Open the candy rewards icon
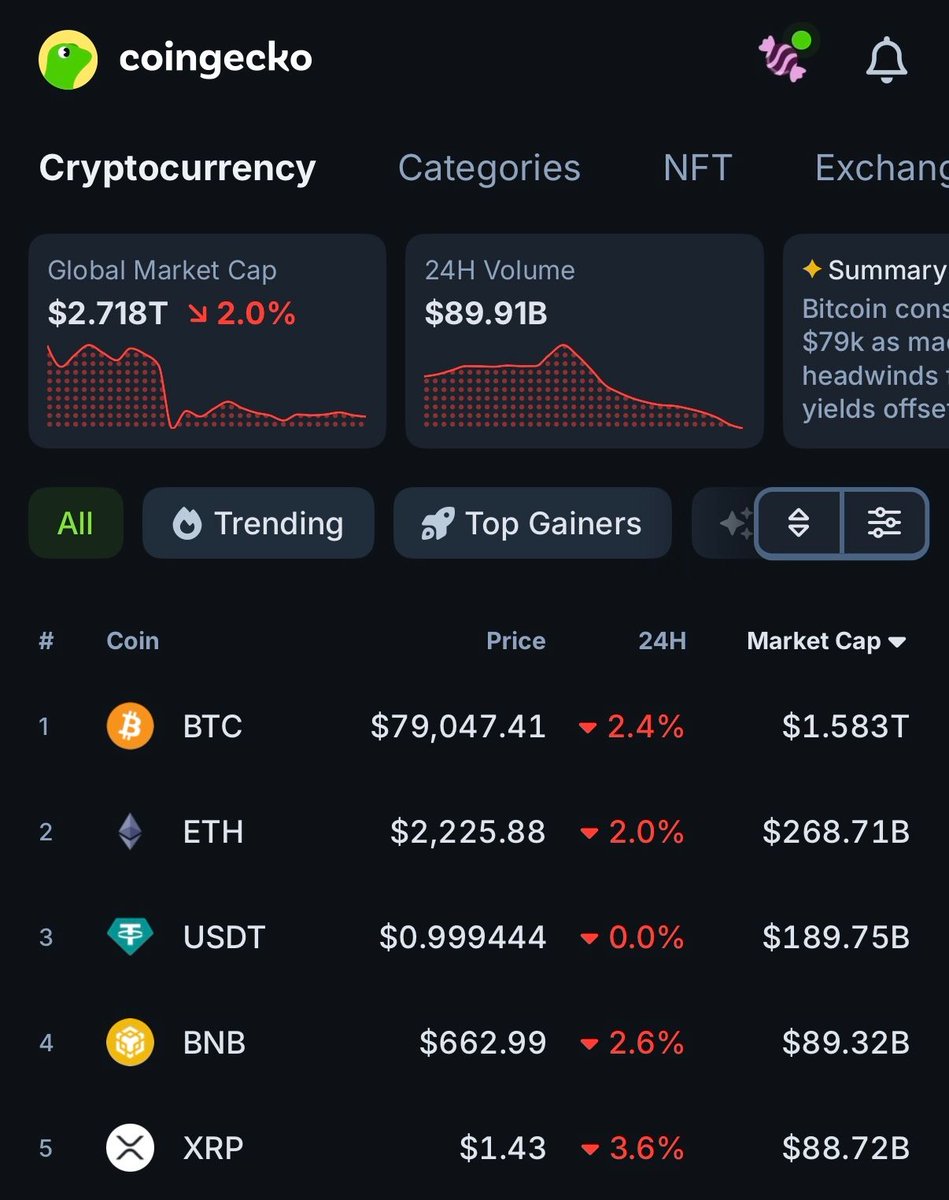The height and width of the screenshot is (1200, 949). [x=785, y=56]
